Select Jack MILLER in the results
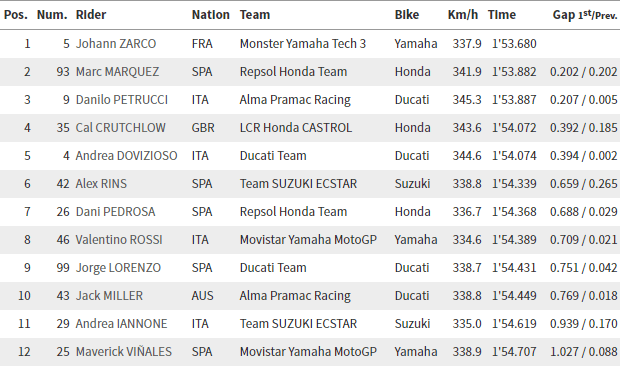Viewport: 620px width, 366px height. pos(109,296)
